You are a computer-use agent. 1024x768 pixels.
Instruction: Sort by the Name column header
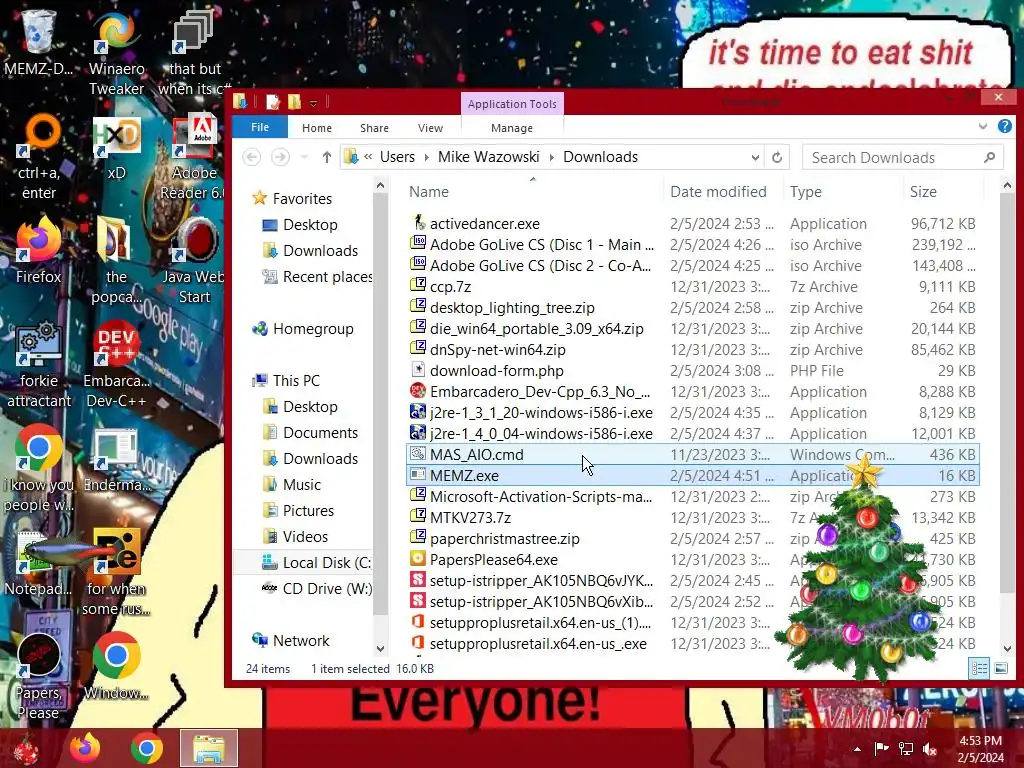(533, 191)
